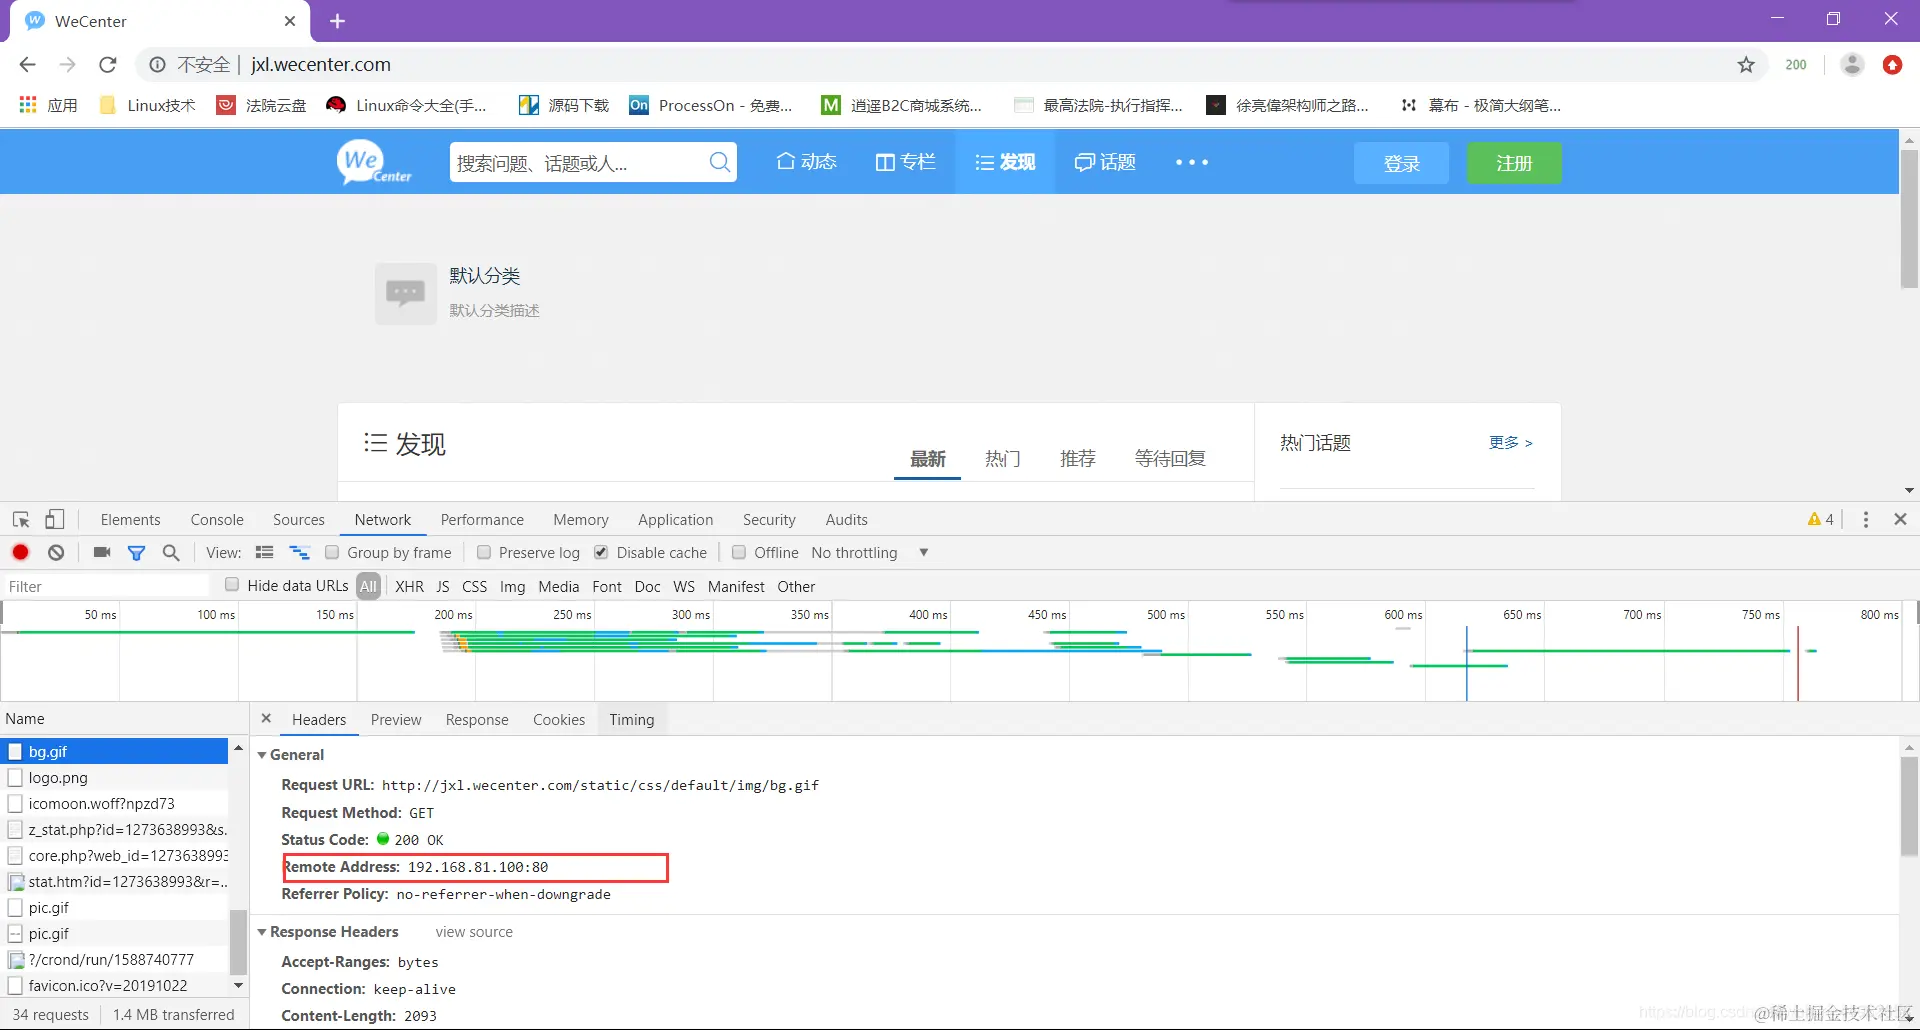Switch to the Response tab of the request
The width and height of the screenshot is (1920, 1030).
477,719
